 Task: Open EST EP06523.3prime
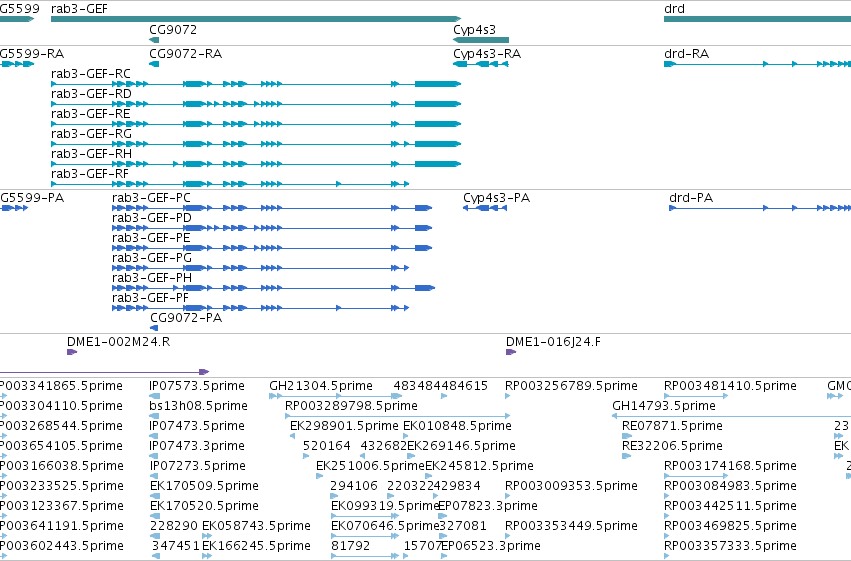pyautogui.click(x=491, y=546)
